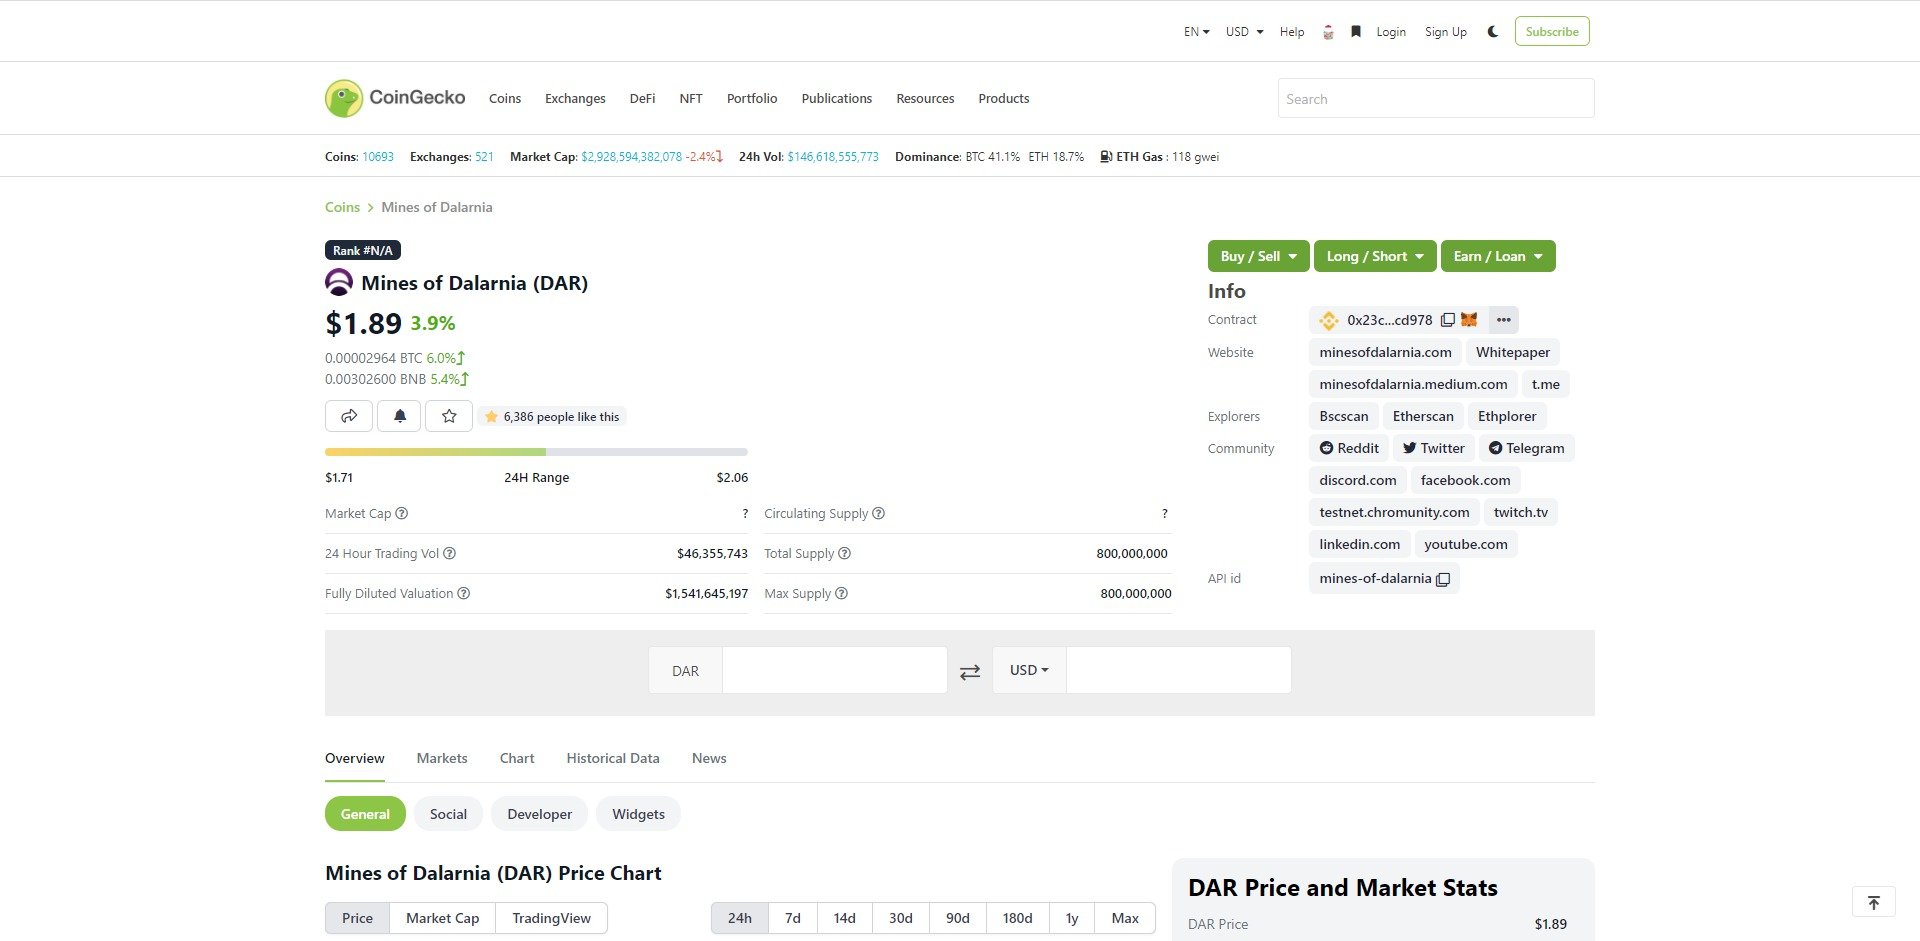Screen dimensions: 1920x941
Task: Select the Developer tab under Overview
Action: [x=539, y=813]
